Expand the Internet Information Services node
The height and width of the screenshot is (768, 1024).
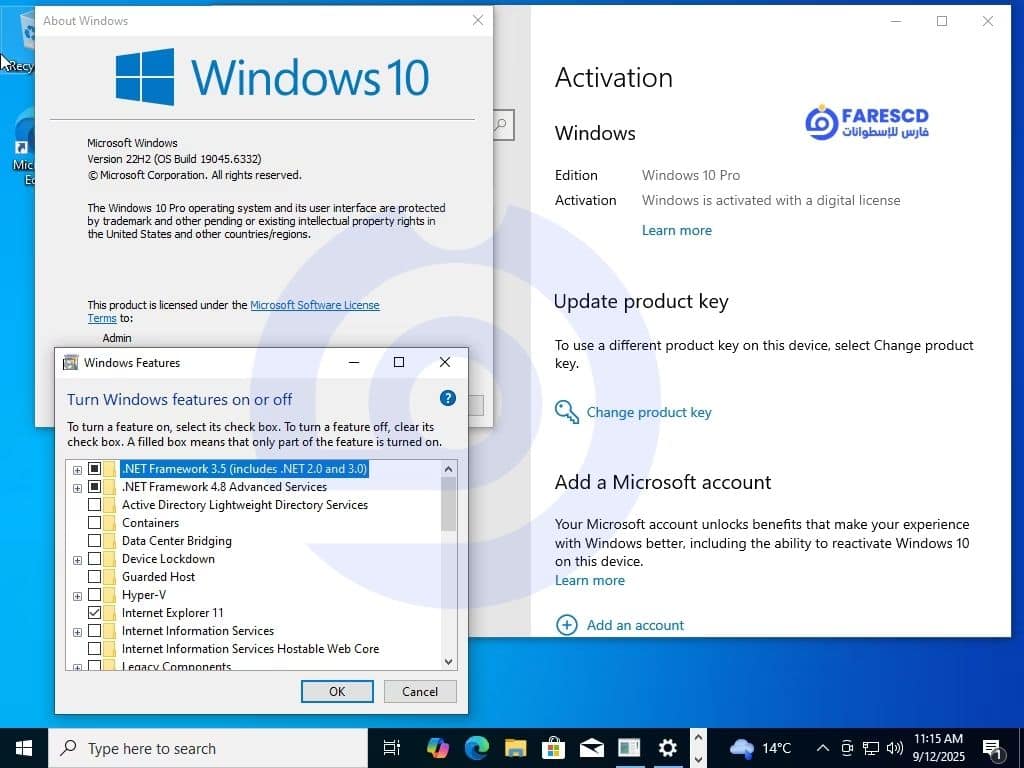77,632
